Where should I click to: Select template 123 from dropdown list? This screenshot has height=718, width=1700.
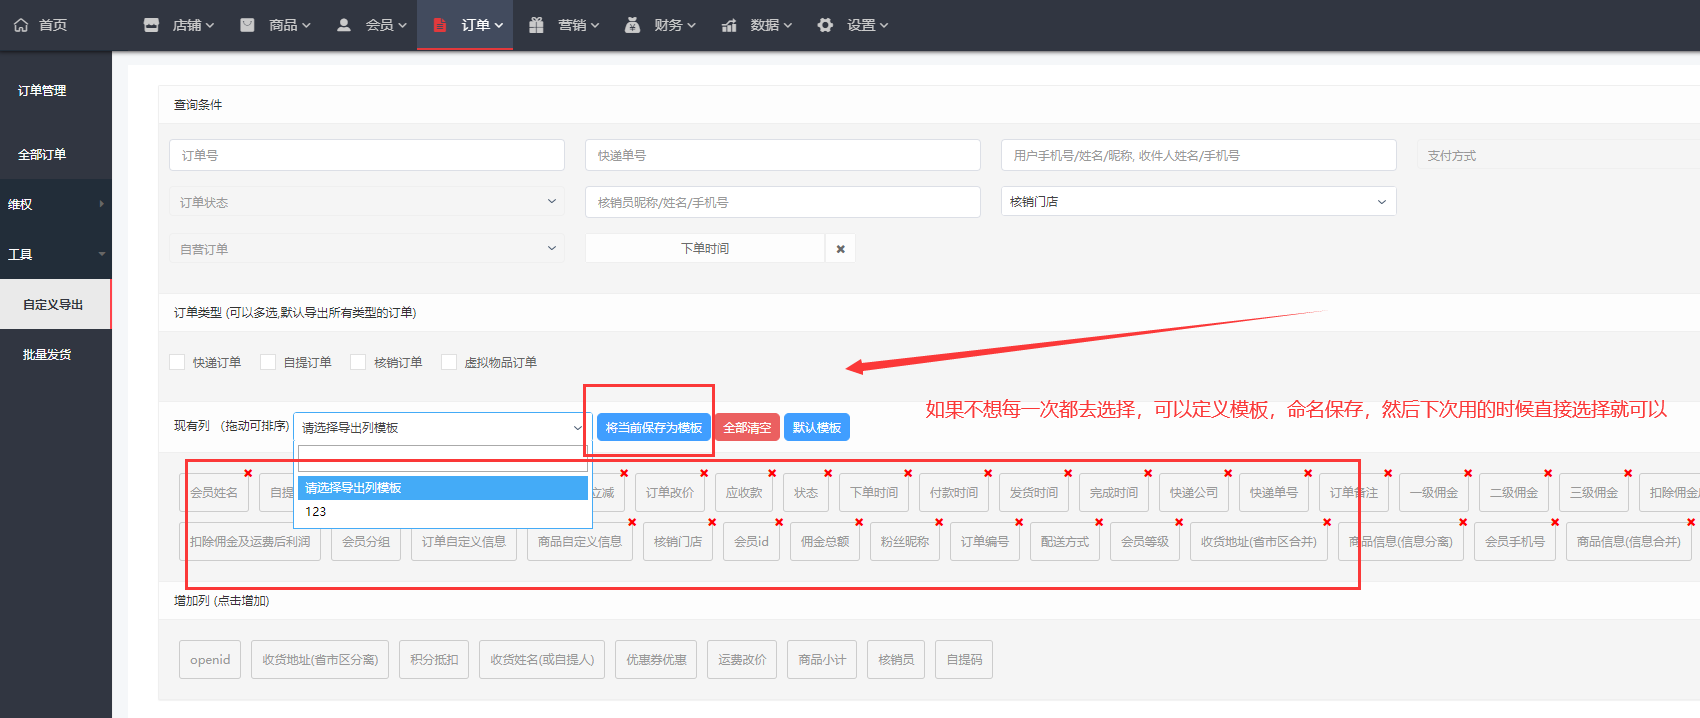[x=316, y=511]
